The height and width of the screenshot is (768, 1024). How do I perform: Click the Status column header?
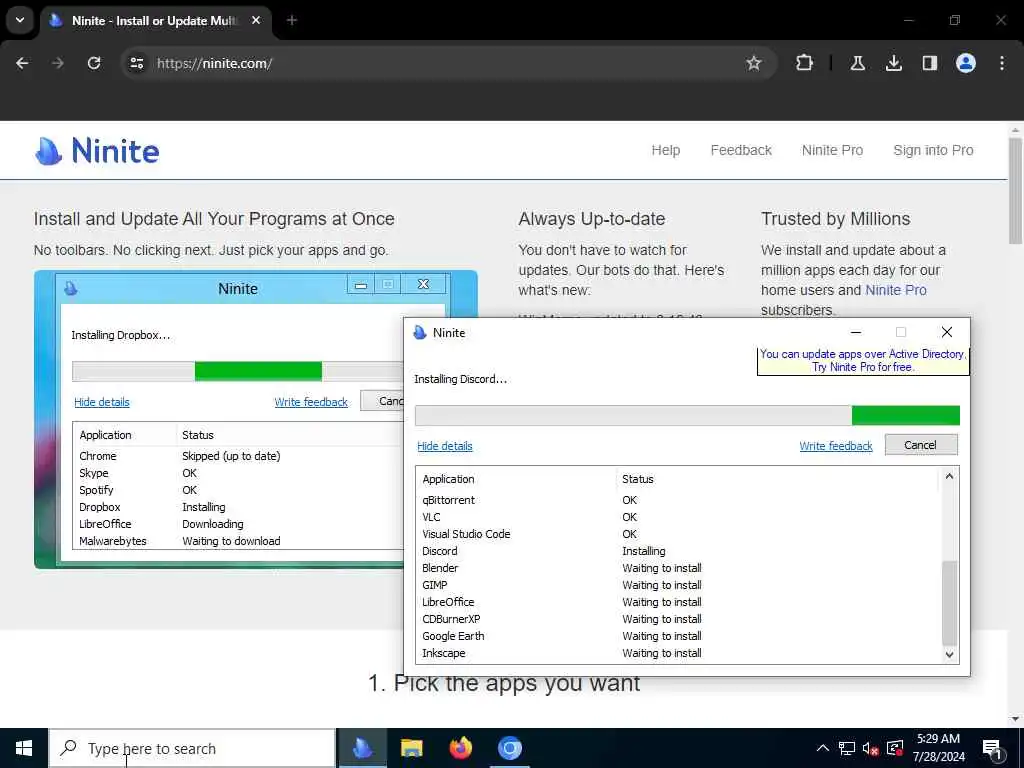777,479
